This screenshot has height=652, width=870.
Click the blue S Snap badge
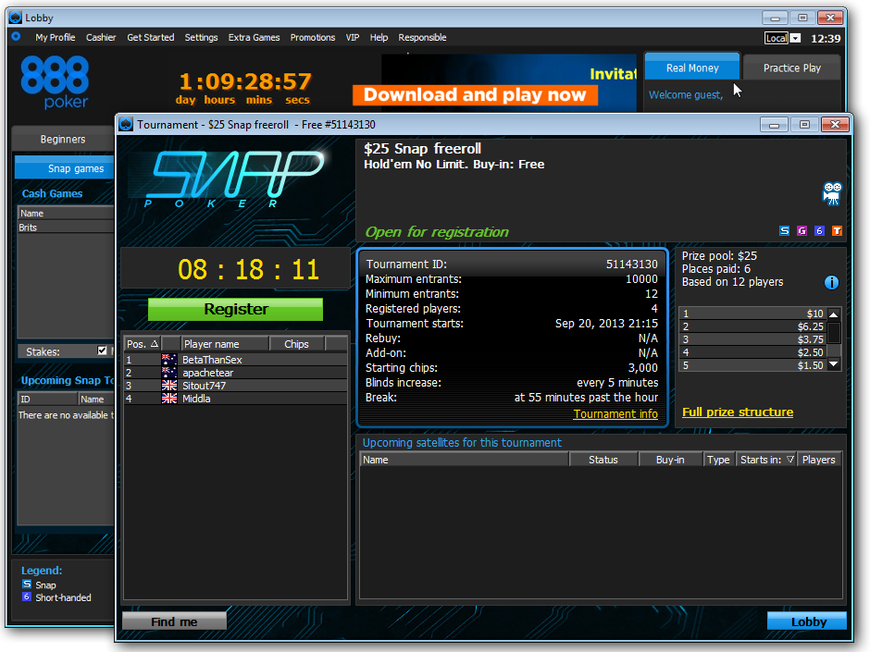(x=784, y=230)
